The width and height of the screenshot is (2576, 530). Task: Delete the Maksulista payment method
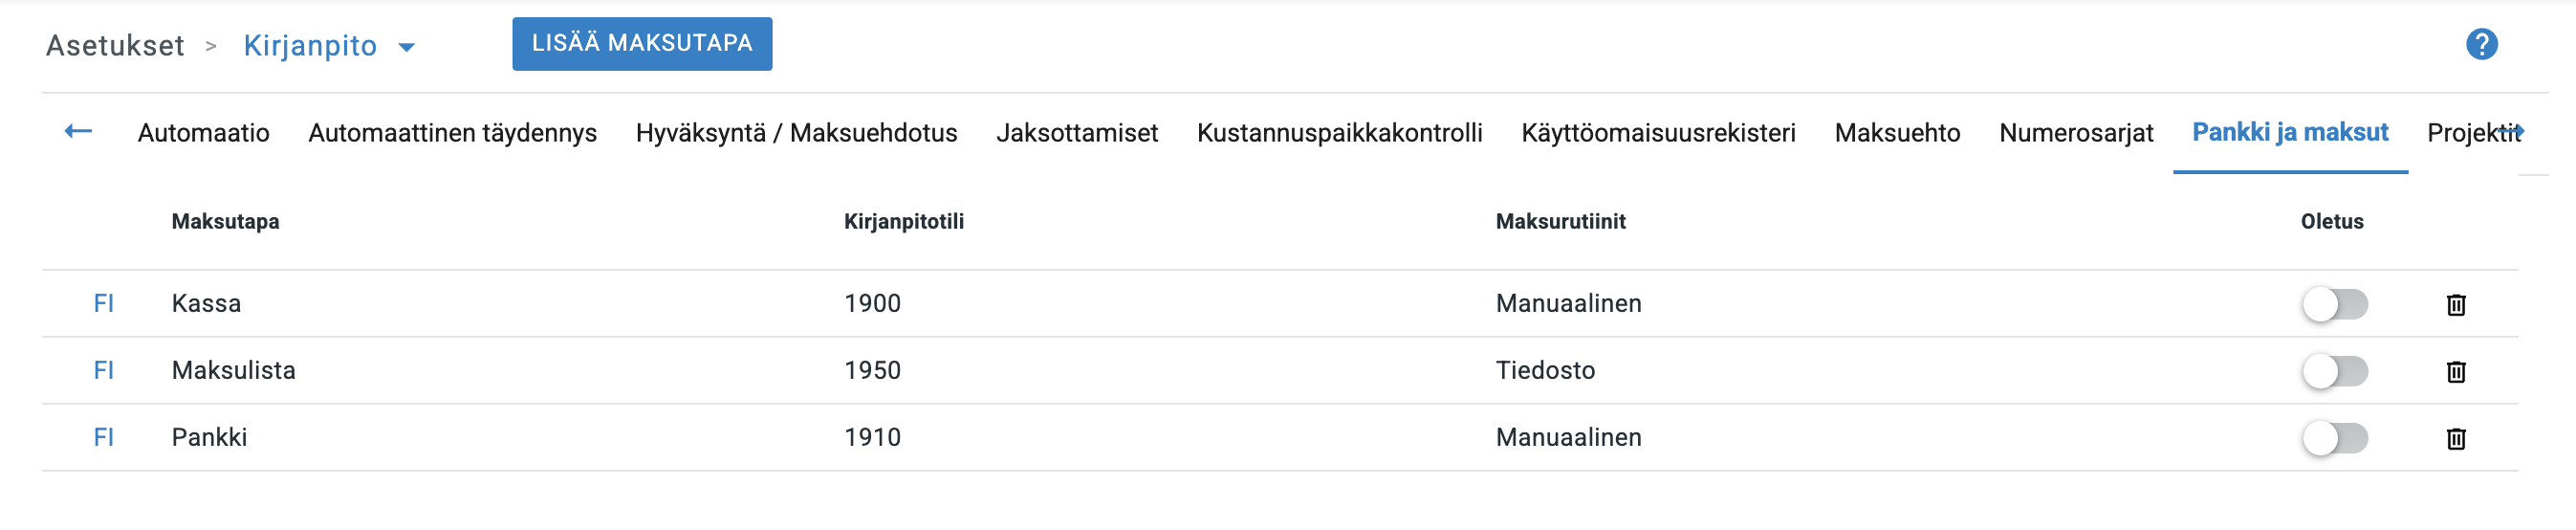[2455, 371]
